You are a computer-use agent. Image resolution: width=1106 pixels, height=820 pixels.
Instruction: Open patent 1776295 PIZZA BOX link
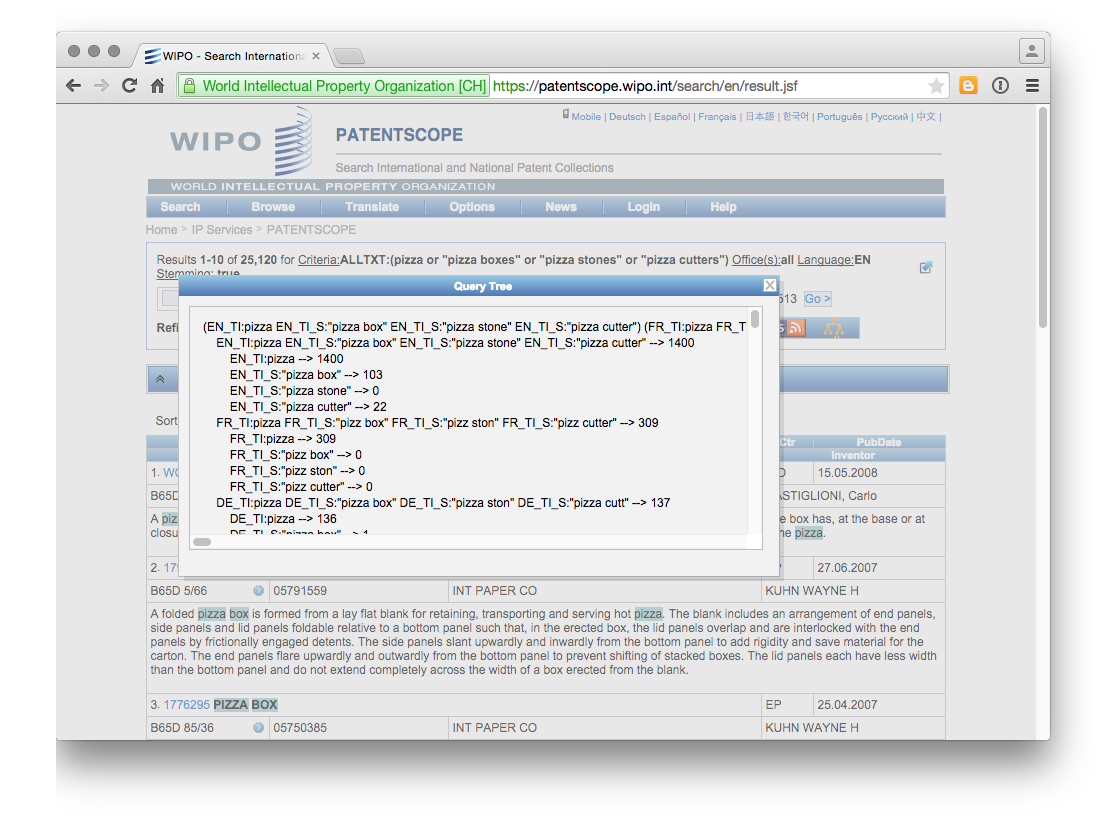pos(220,704)
